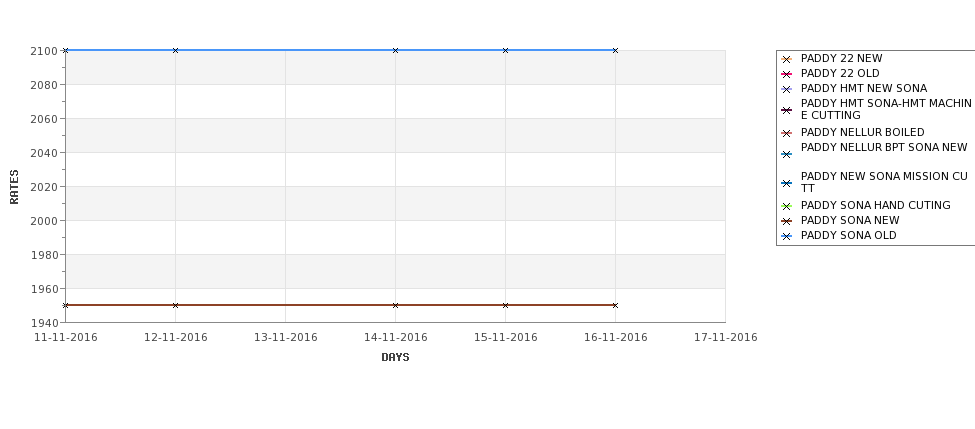Click the PADDY 22 OLD legend marker
Screen dimensions: 975x429
[x=786, y=74]
